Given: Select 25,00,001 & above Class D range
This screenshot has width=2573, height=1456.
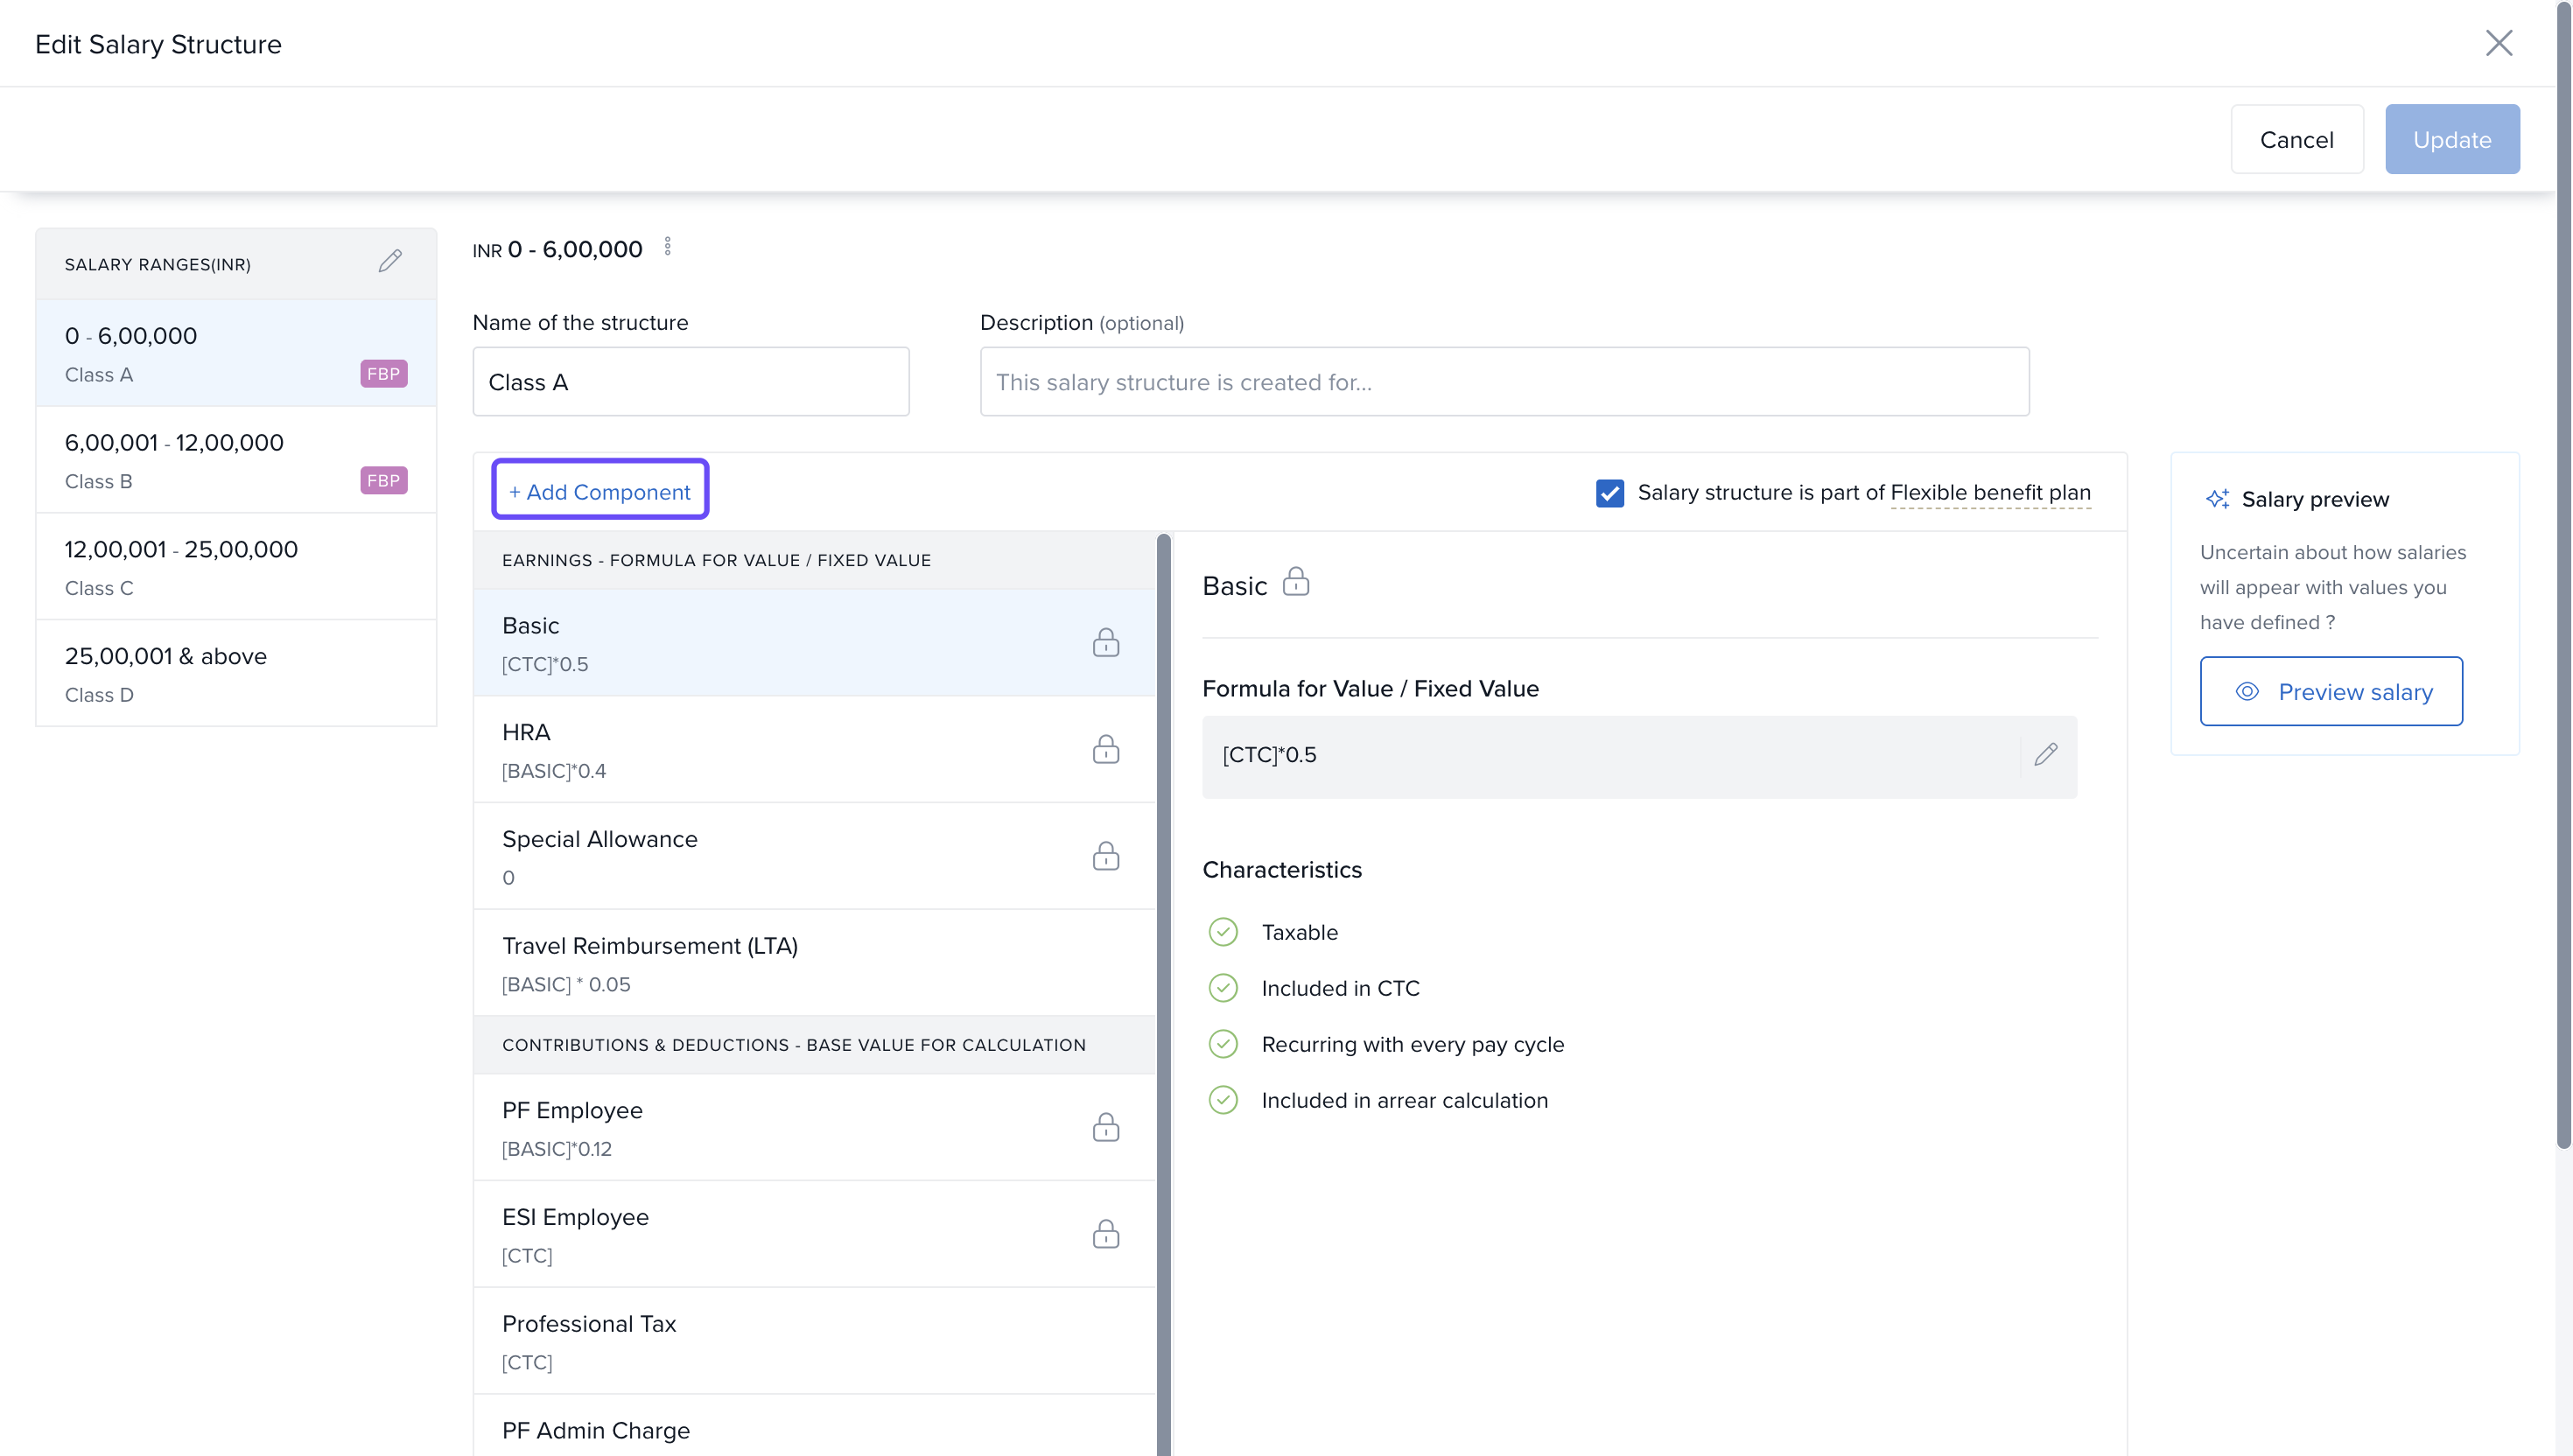Looking at the screenshot, I should coord(236,674).
